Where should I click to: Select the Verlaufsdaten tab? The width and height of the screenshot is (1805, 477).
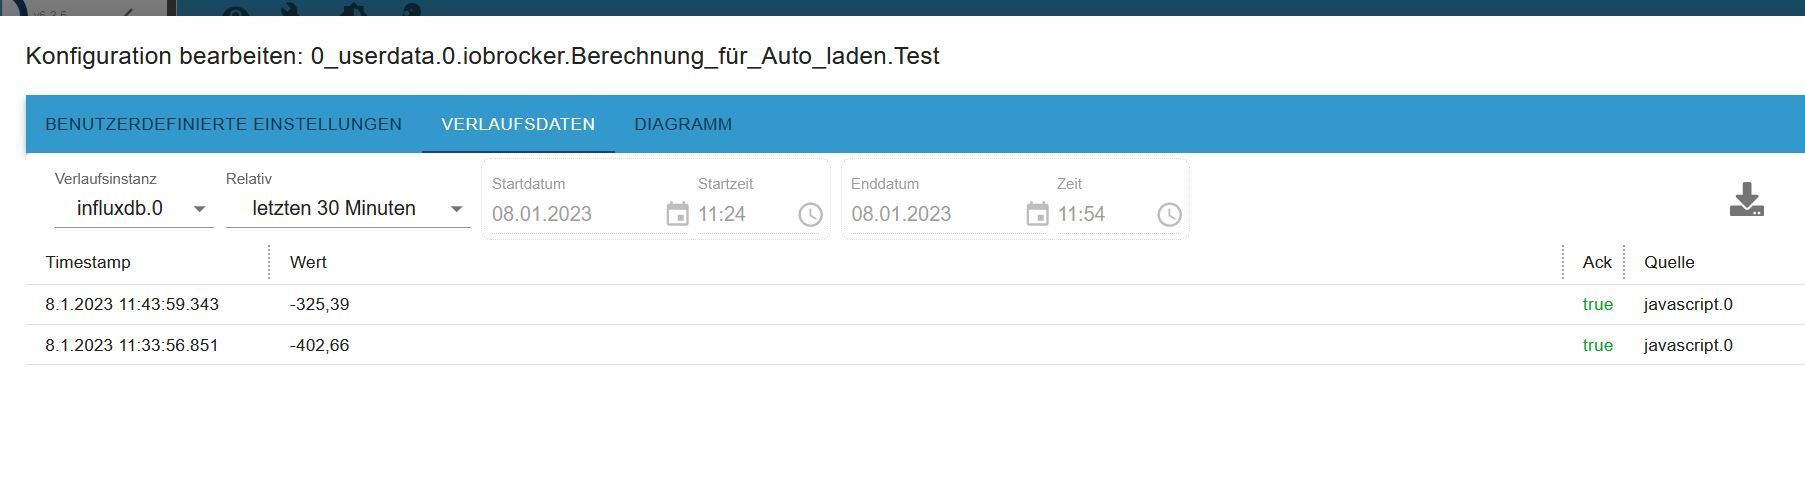(x=518, y=124)
